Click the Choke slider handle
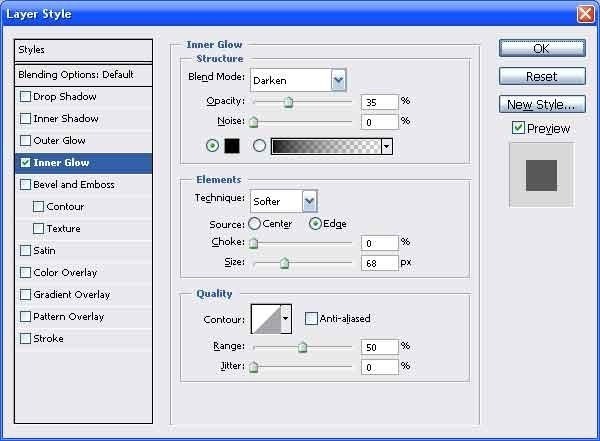The image size is (600, 441). tap(253, 243)
